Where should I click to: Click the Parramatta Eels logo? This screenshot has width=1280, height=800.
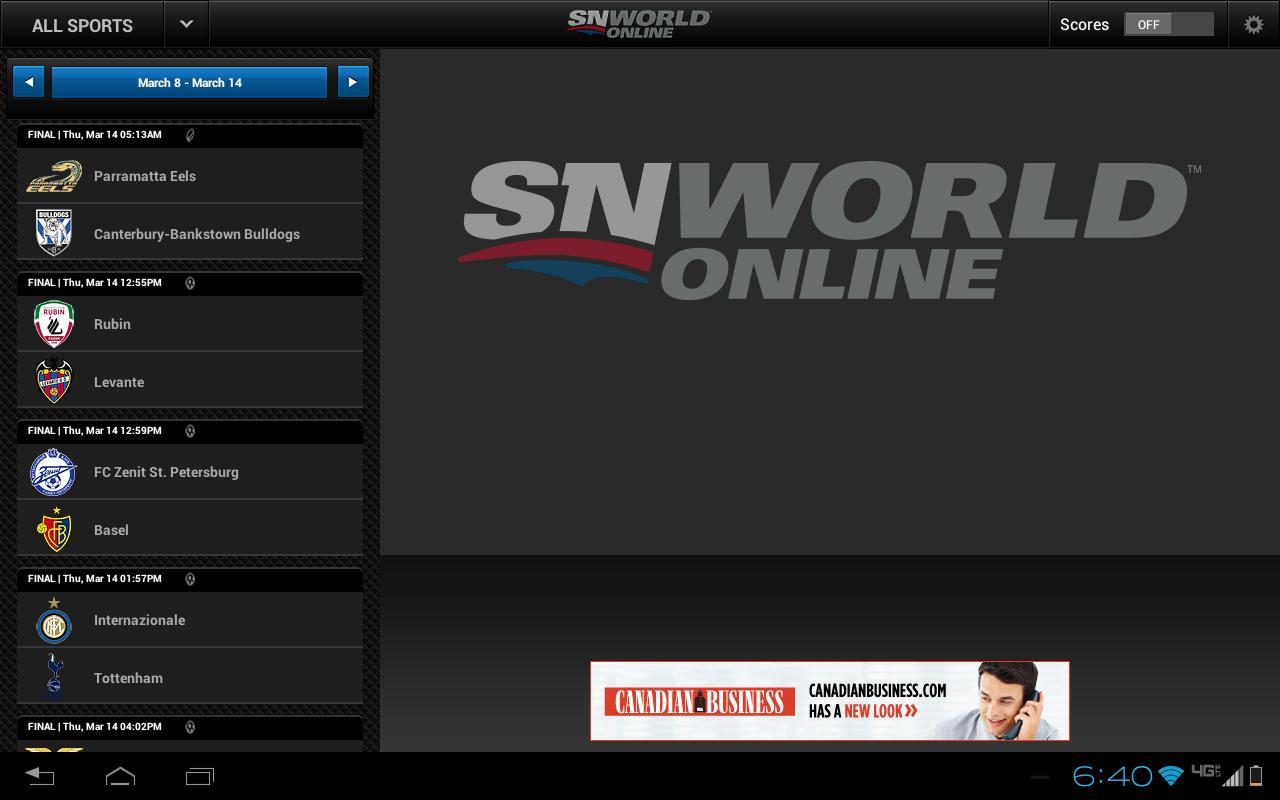[54, 176]
